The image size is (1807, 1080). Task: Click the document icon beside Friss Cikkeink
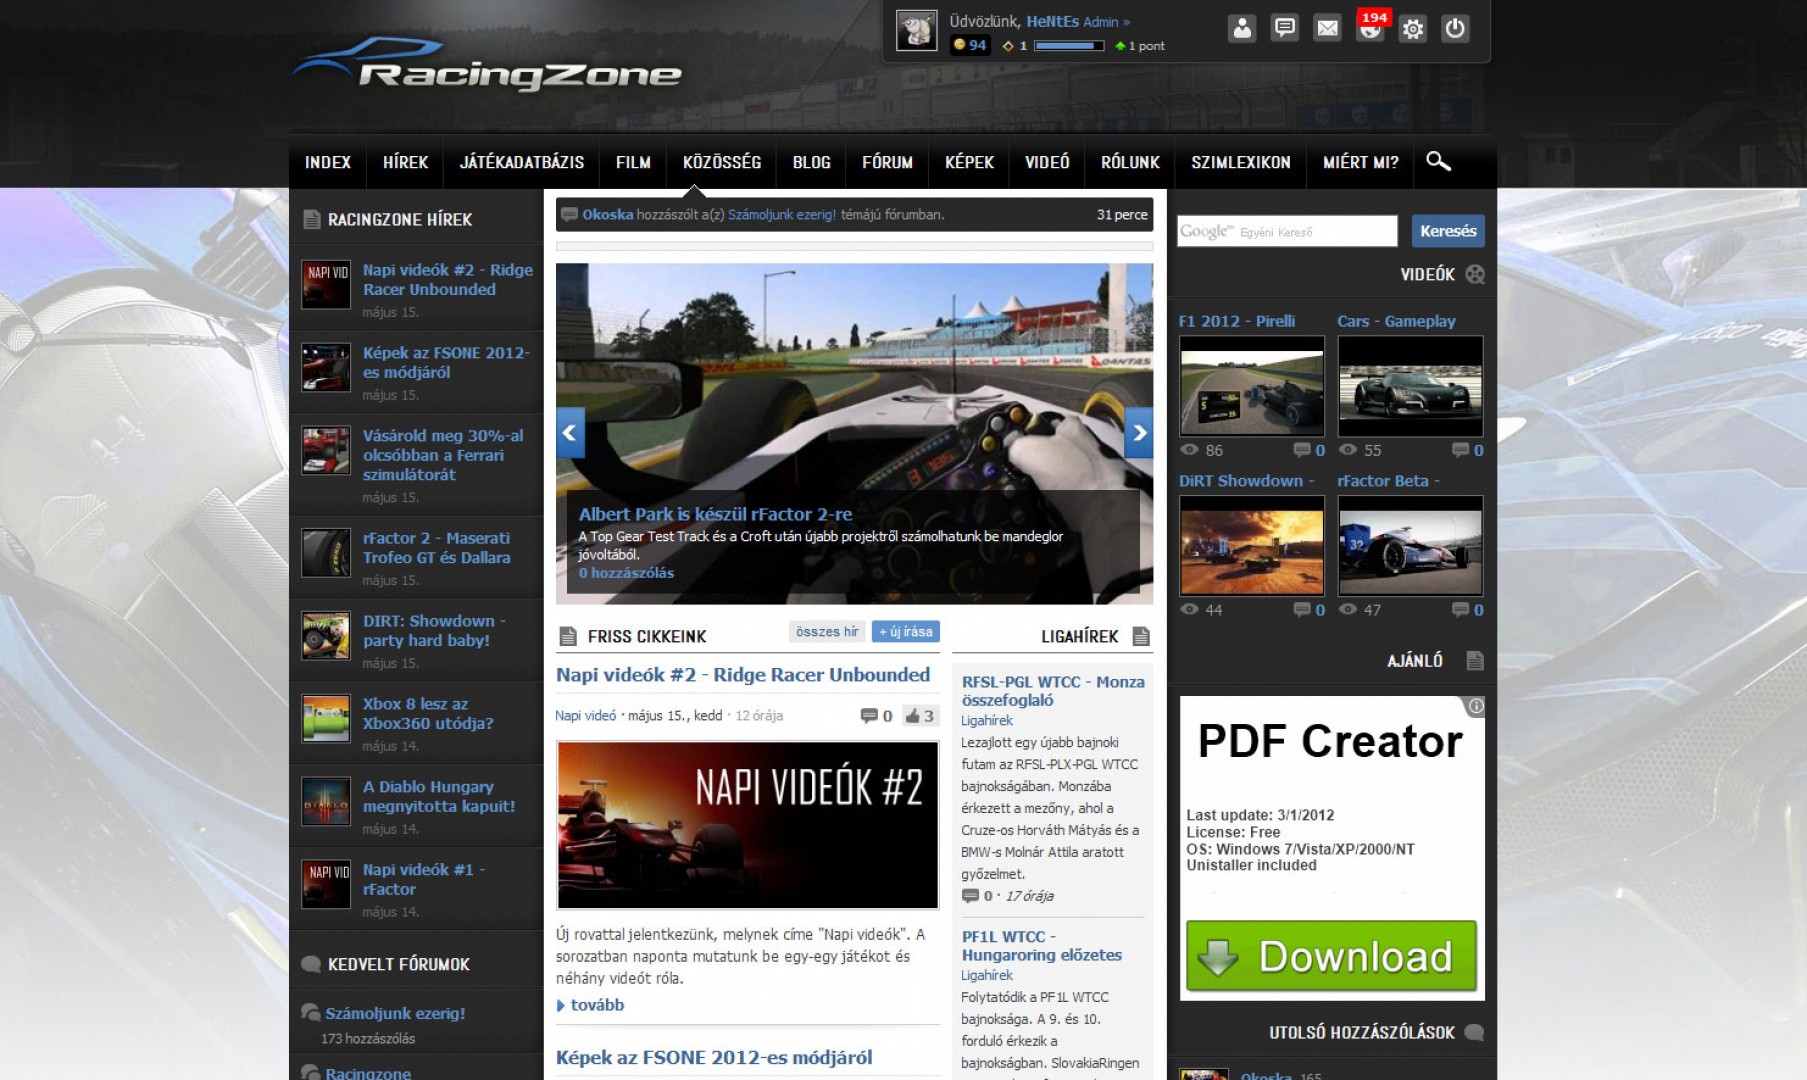click(x=568, y=636)
